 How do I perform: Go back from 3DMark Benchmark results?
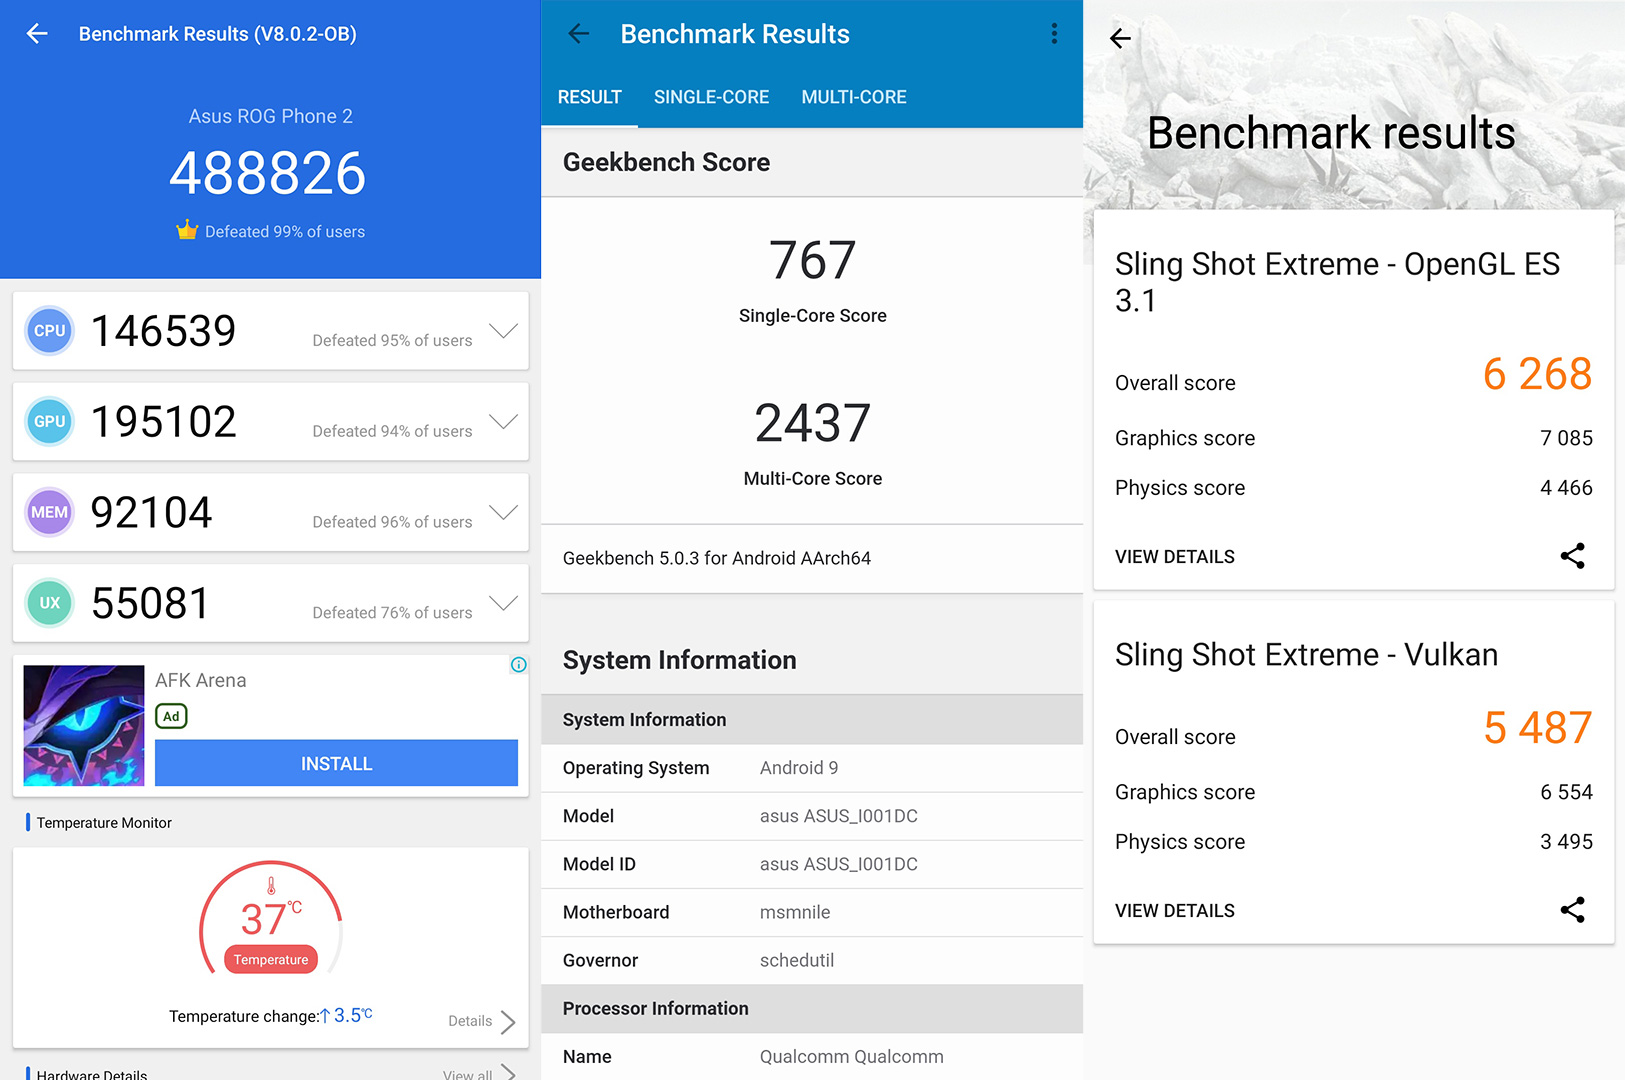tap(1120, 39)
